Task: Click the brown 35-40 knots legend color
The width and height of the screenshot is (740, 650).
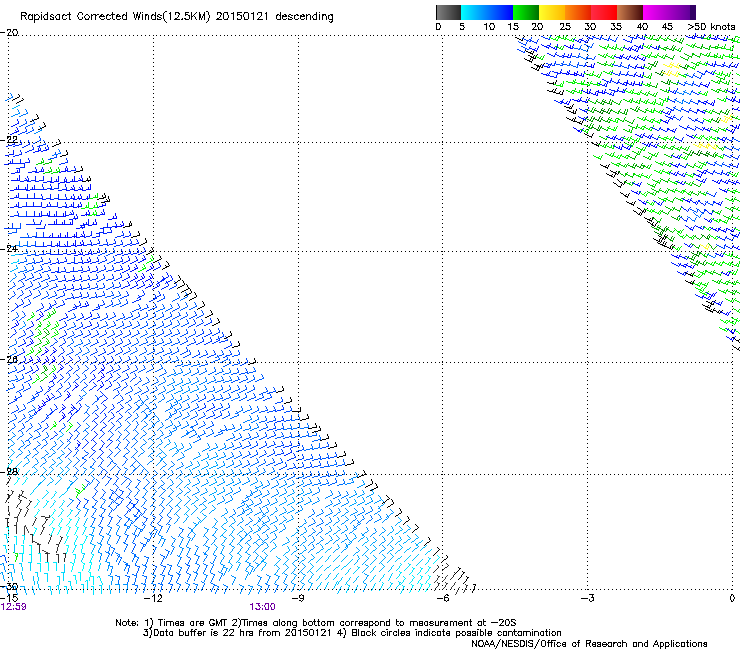Action: click(630, 12)
